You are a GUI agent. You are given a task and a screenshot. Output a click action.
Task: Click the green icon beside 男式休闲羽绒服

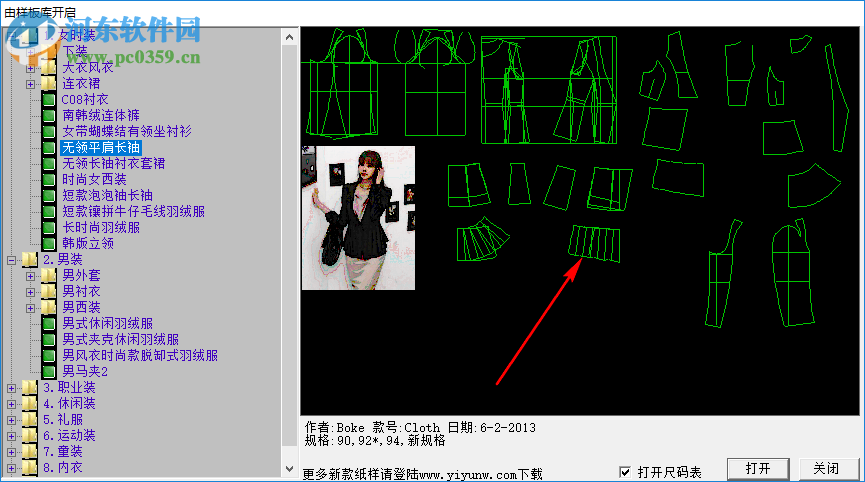point(49,324)
